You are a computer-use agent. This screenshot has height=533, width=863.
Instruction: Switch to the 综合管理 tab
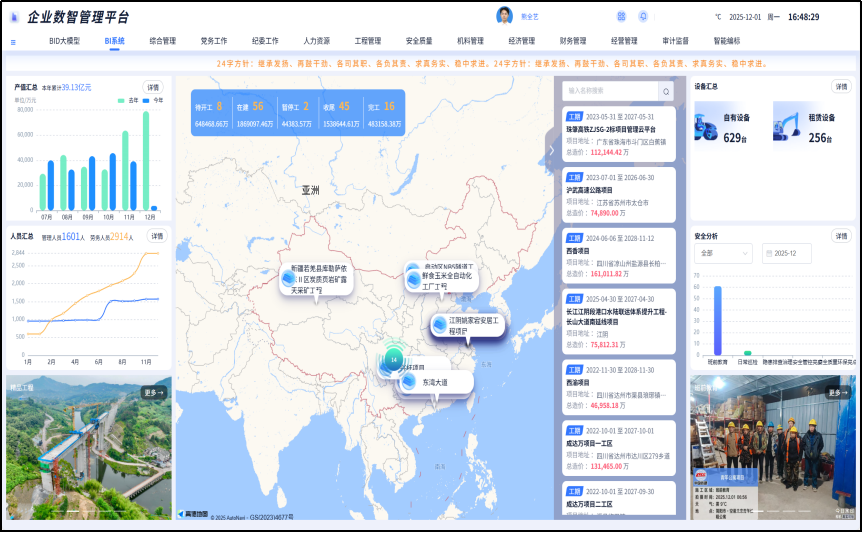coord(162,41)
